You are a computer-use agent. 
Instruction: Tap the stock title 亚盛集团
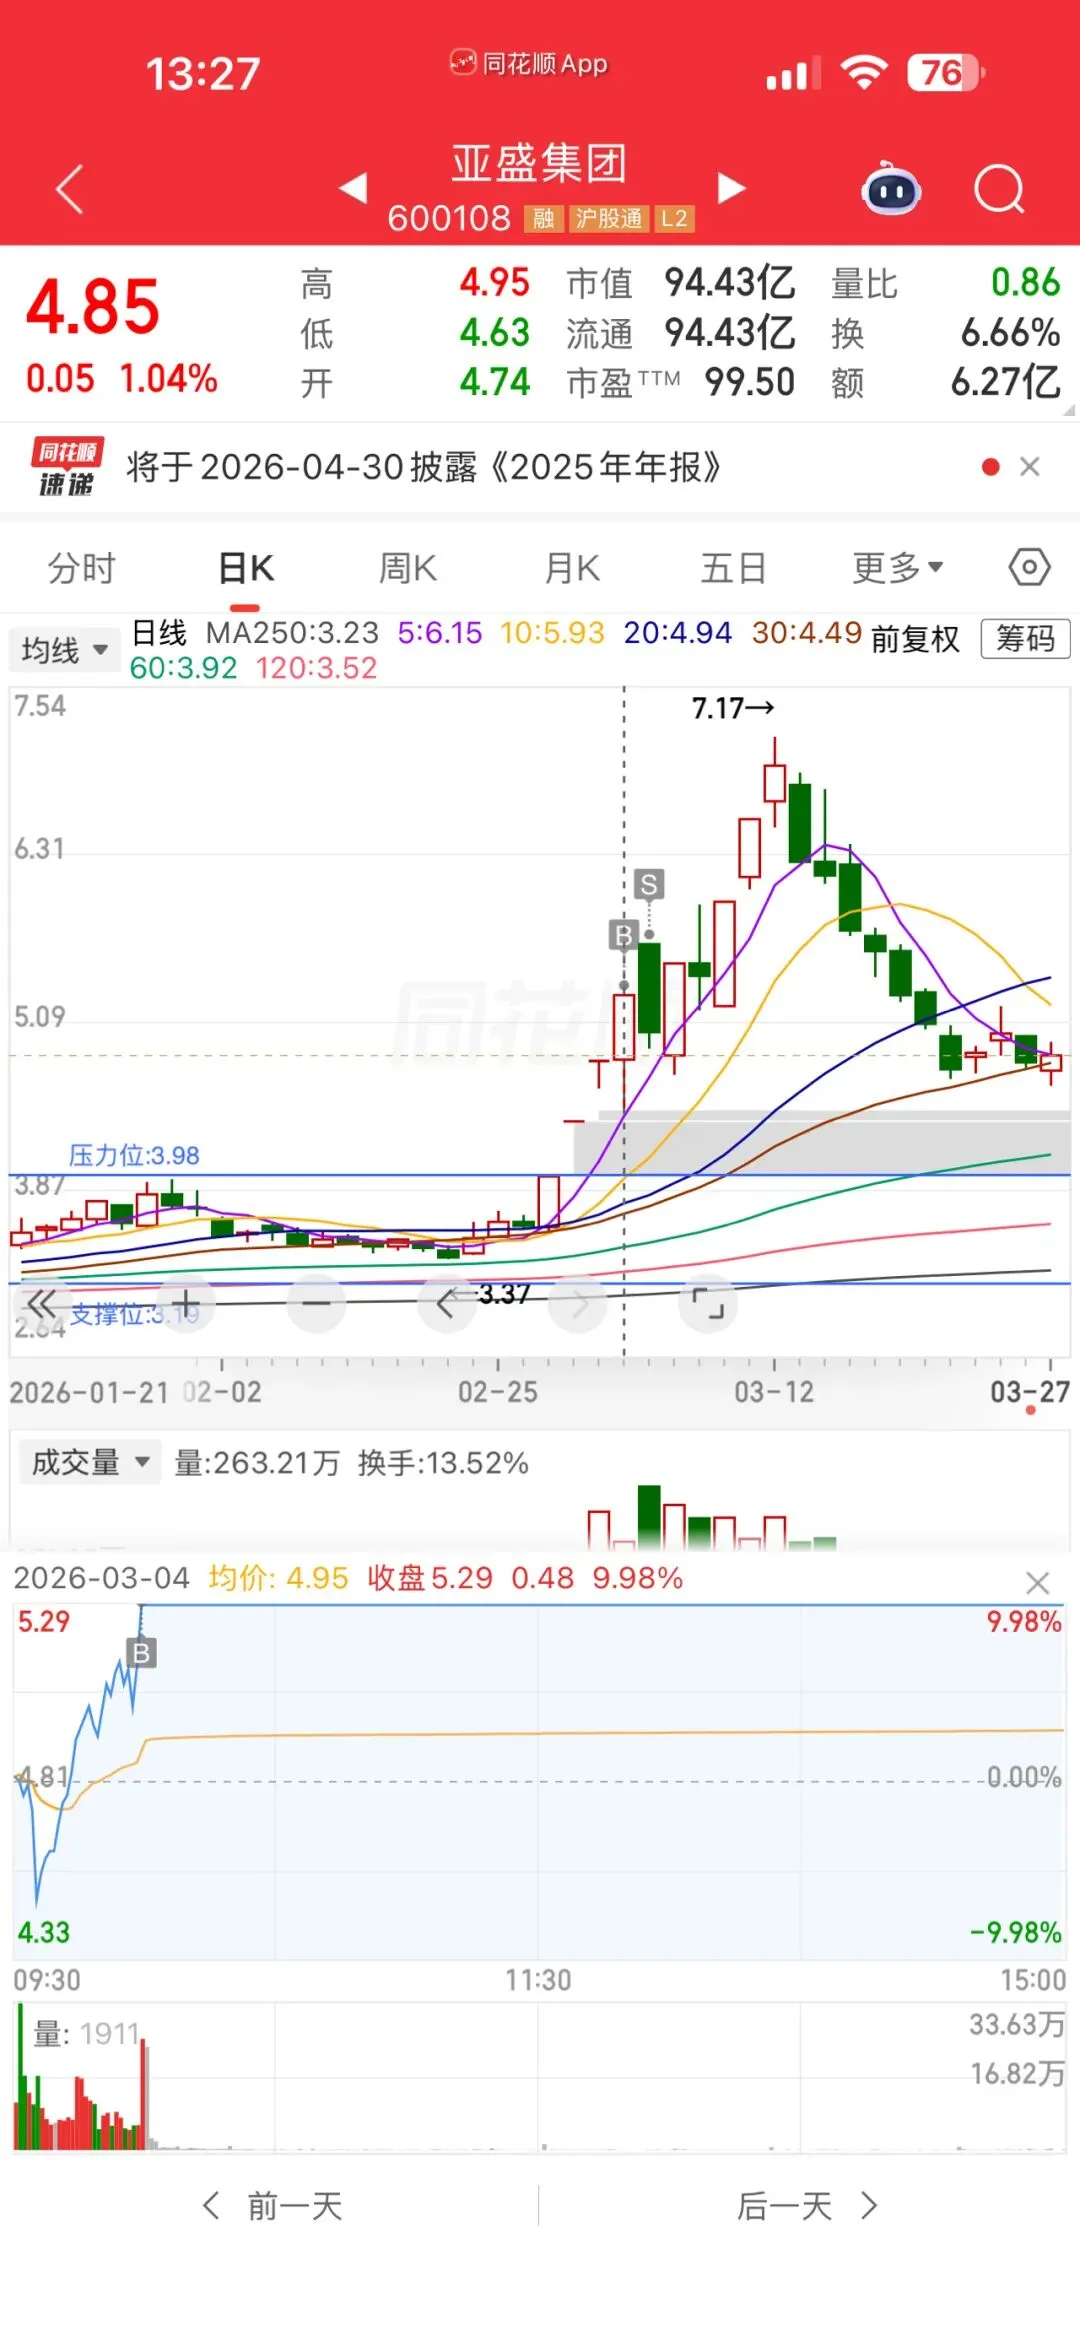[539, 164]
